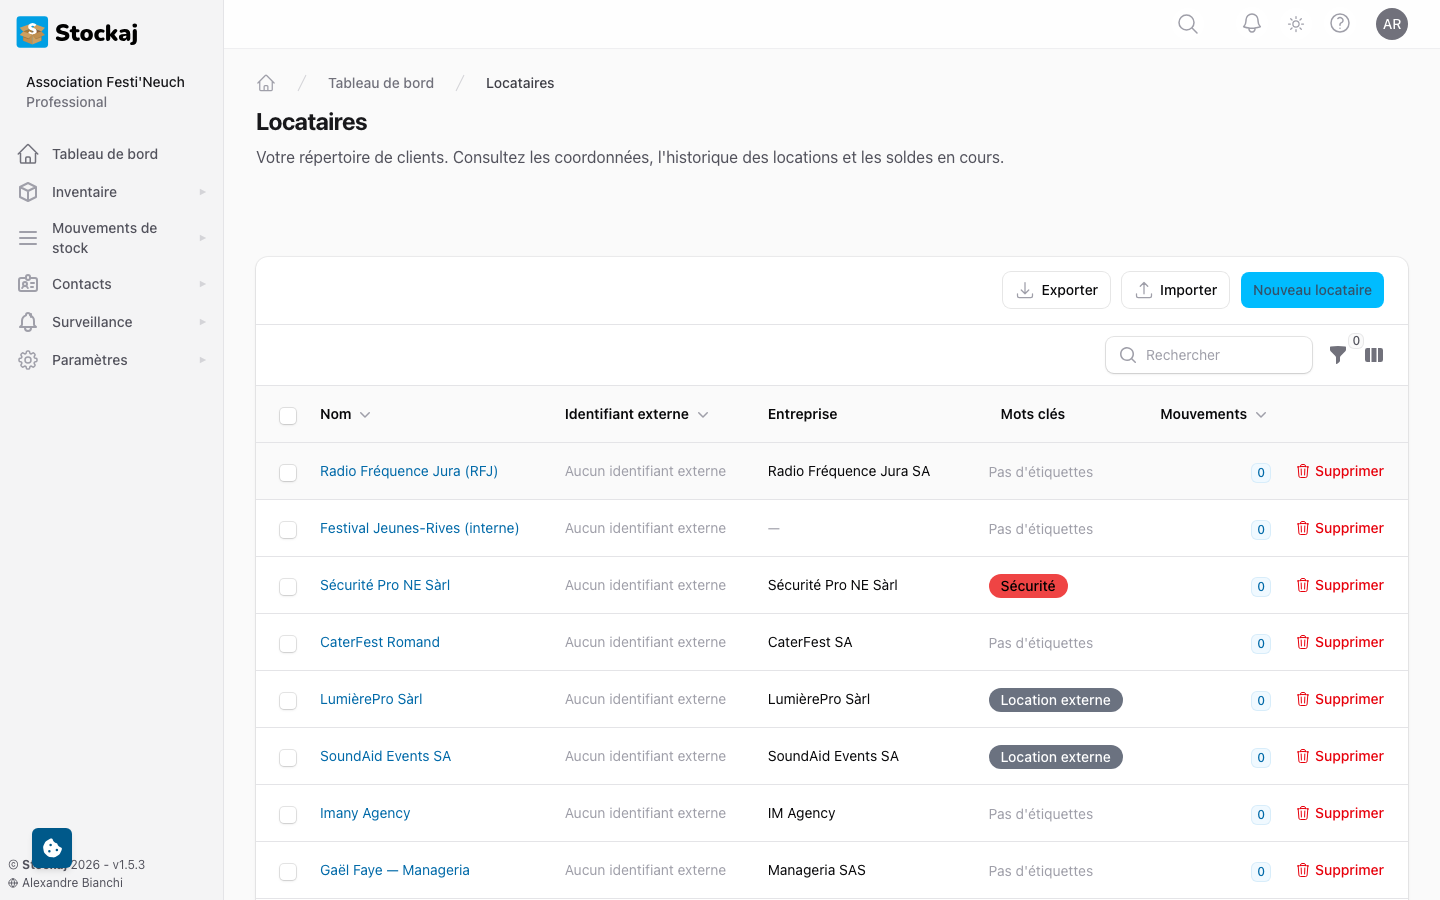The width and height of the screenshot is (1440, 900).
Task: Open notifications bell icon
Action: tap(1252, 24)
